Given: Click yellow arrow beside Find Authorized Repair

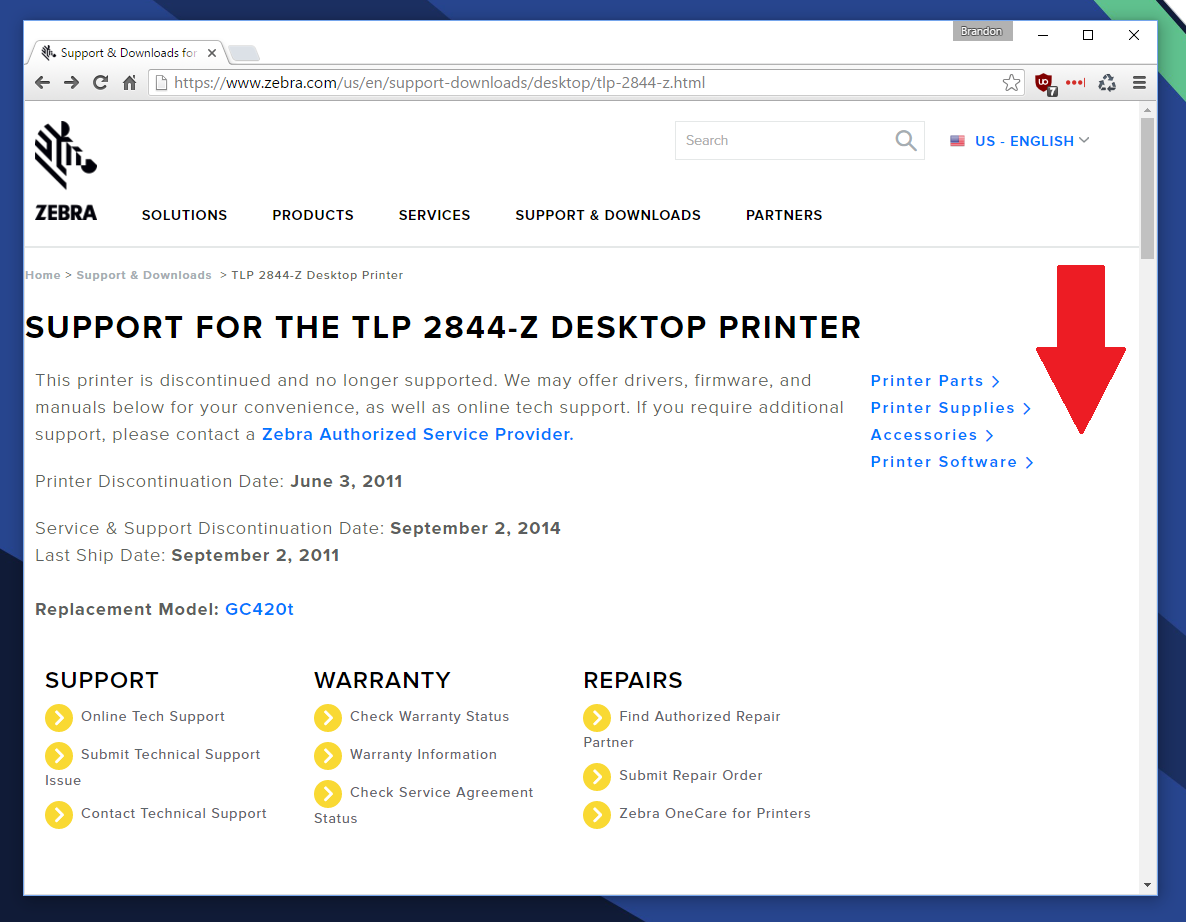Looking at the screenshot, I should [x=597, y=718].
